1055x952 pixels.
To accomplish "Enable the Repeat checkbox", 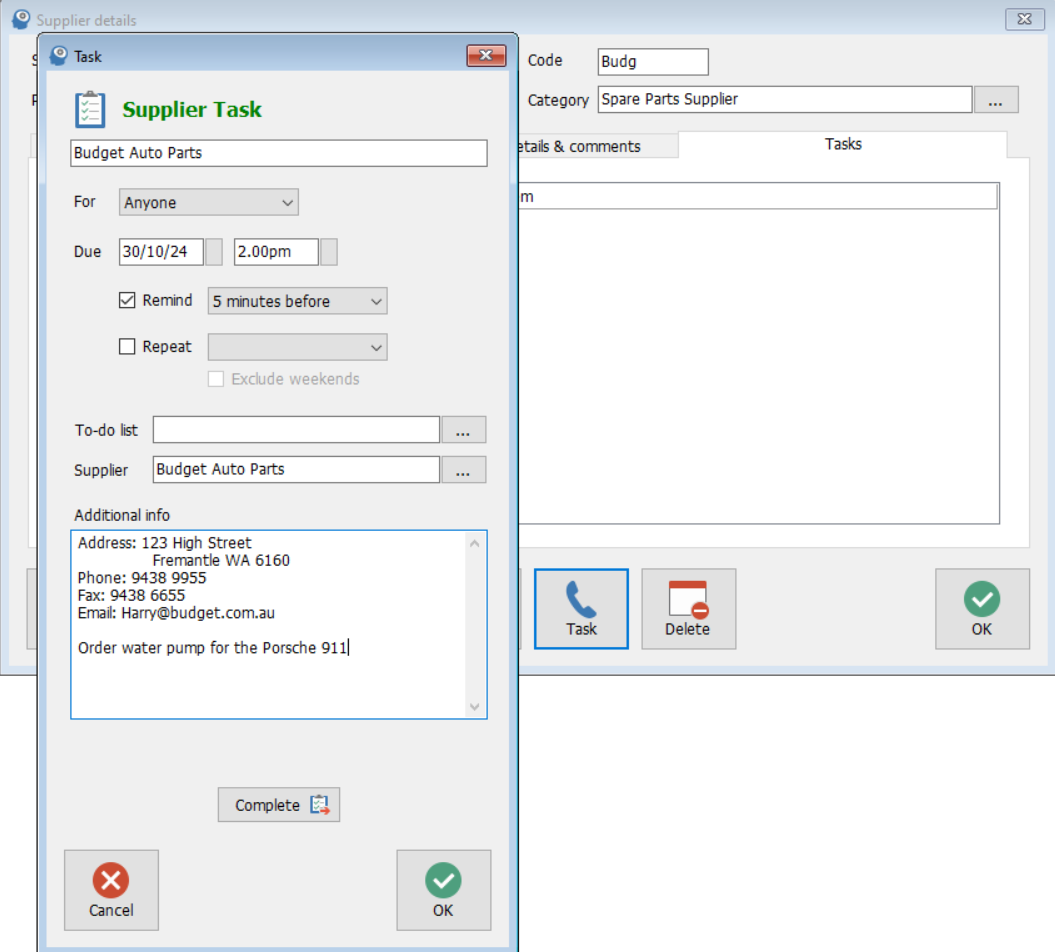I will point(127,347).
